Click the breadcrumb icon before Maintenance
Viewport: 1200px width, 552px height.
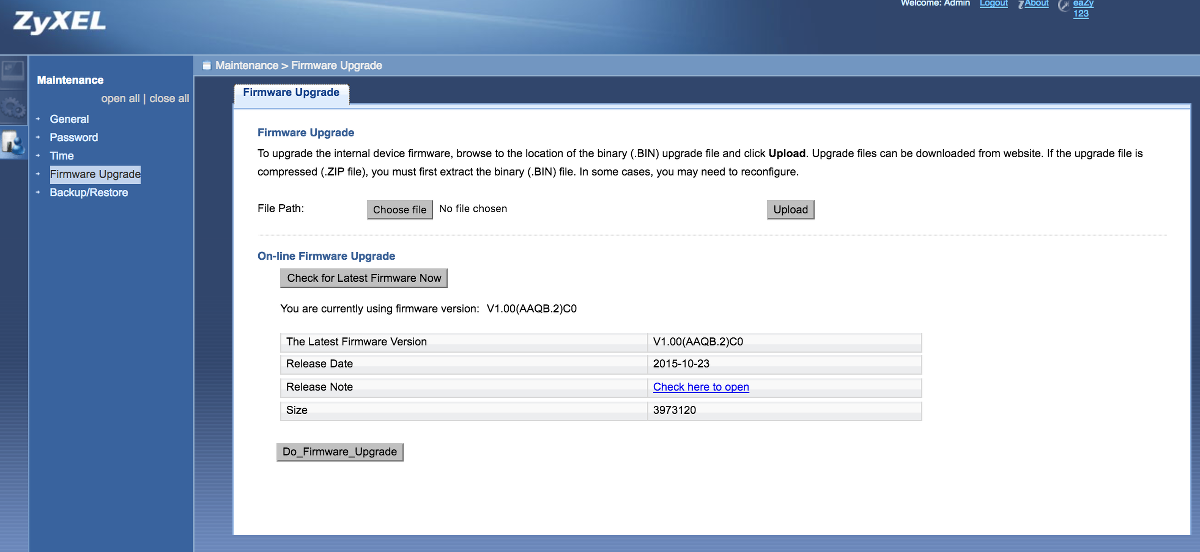click(207, 66)
